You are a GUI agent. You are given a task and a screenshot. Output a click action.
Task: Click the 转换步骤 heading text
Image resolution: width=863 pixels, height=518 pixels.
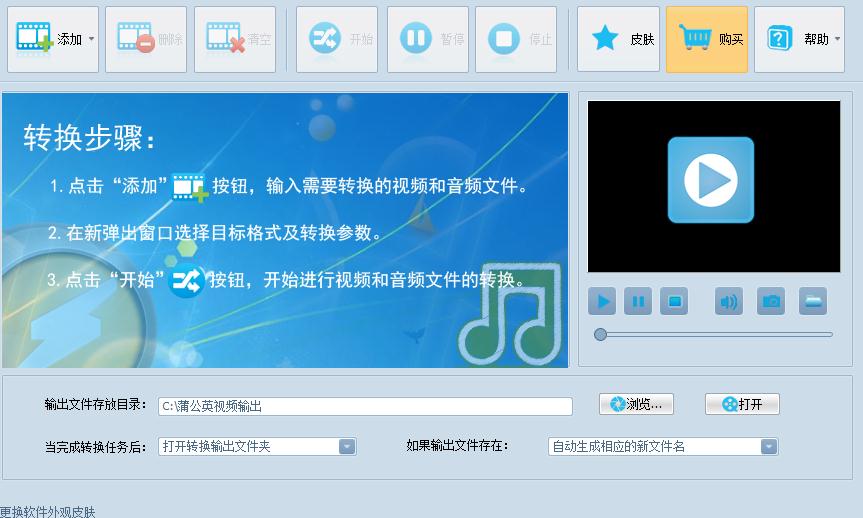pos(89,137)
